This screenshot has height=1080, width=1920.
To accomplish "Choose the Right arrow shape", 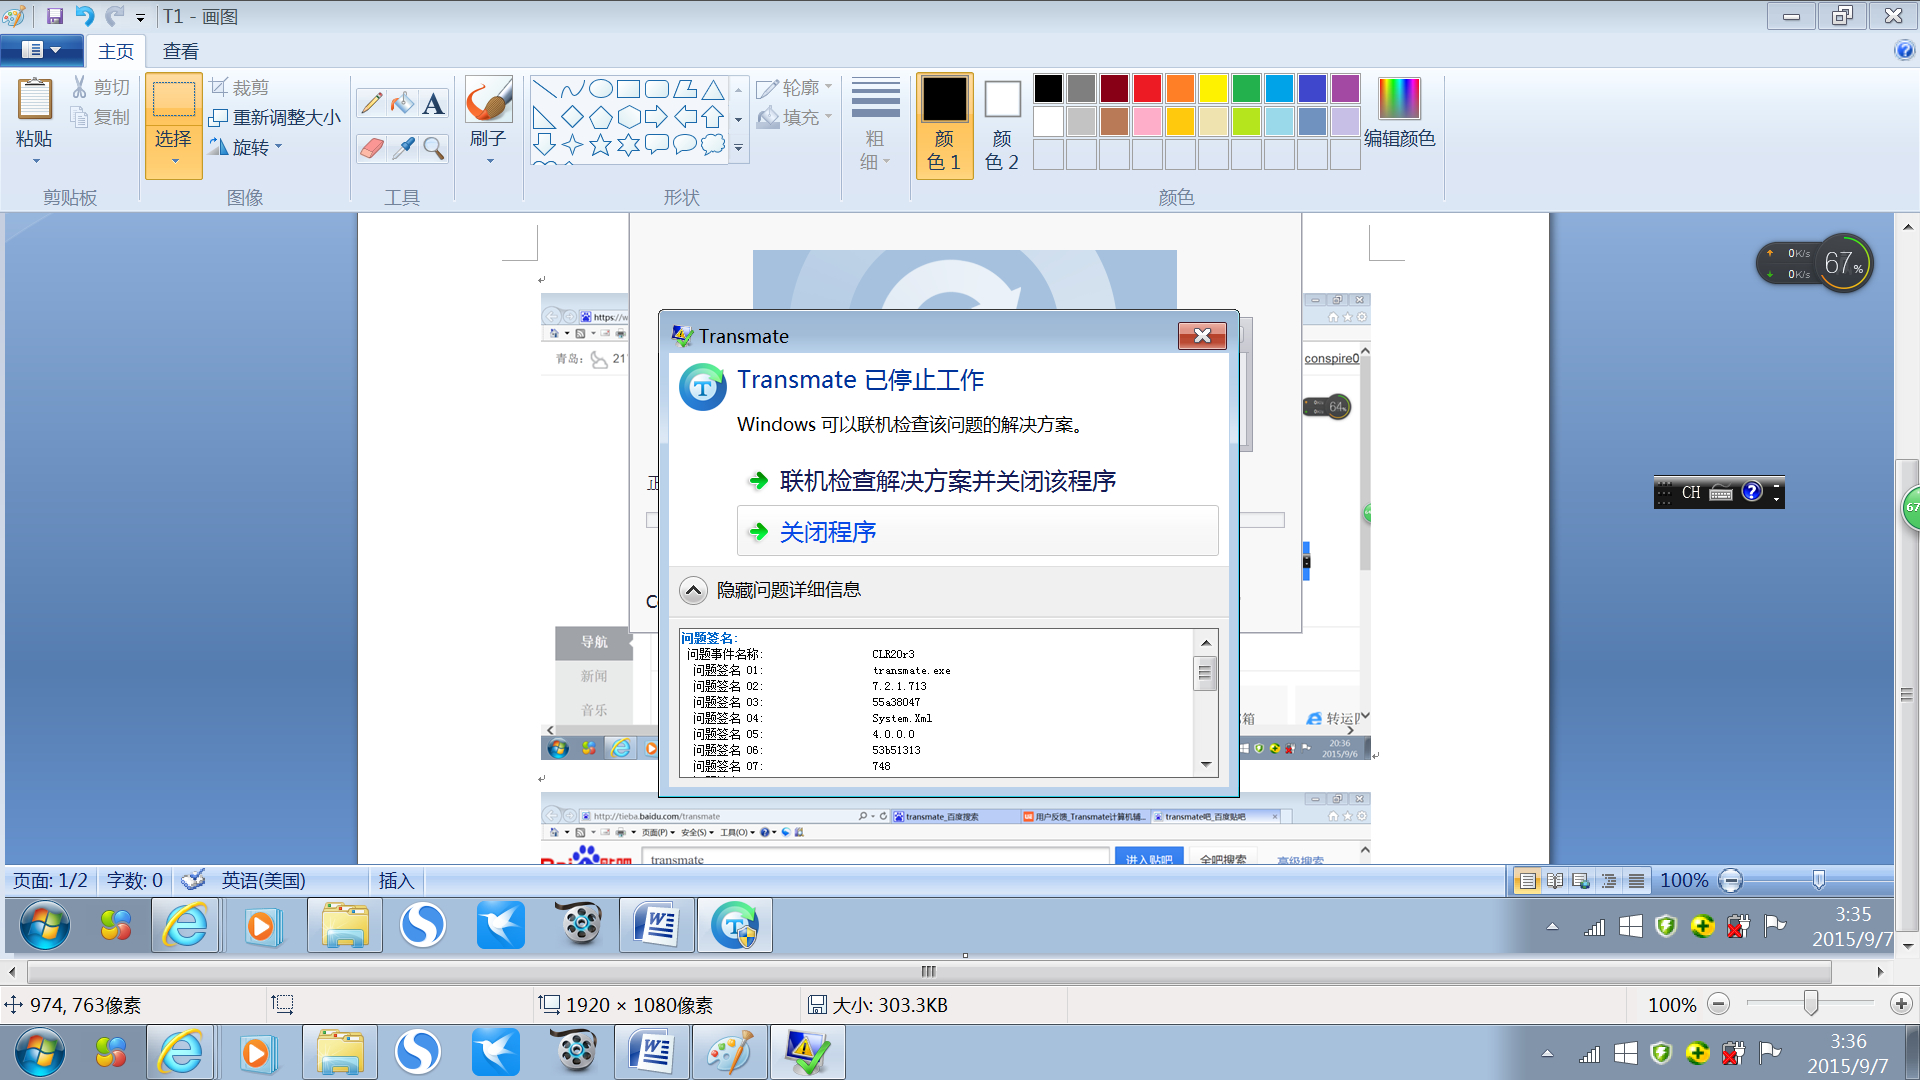I will tap(656, 117).
